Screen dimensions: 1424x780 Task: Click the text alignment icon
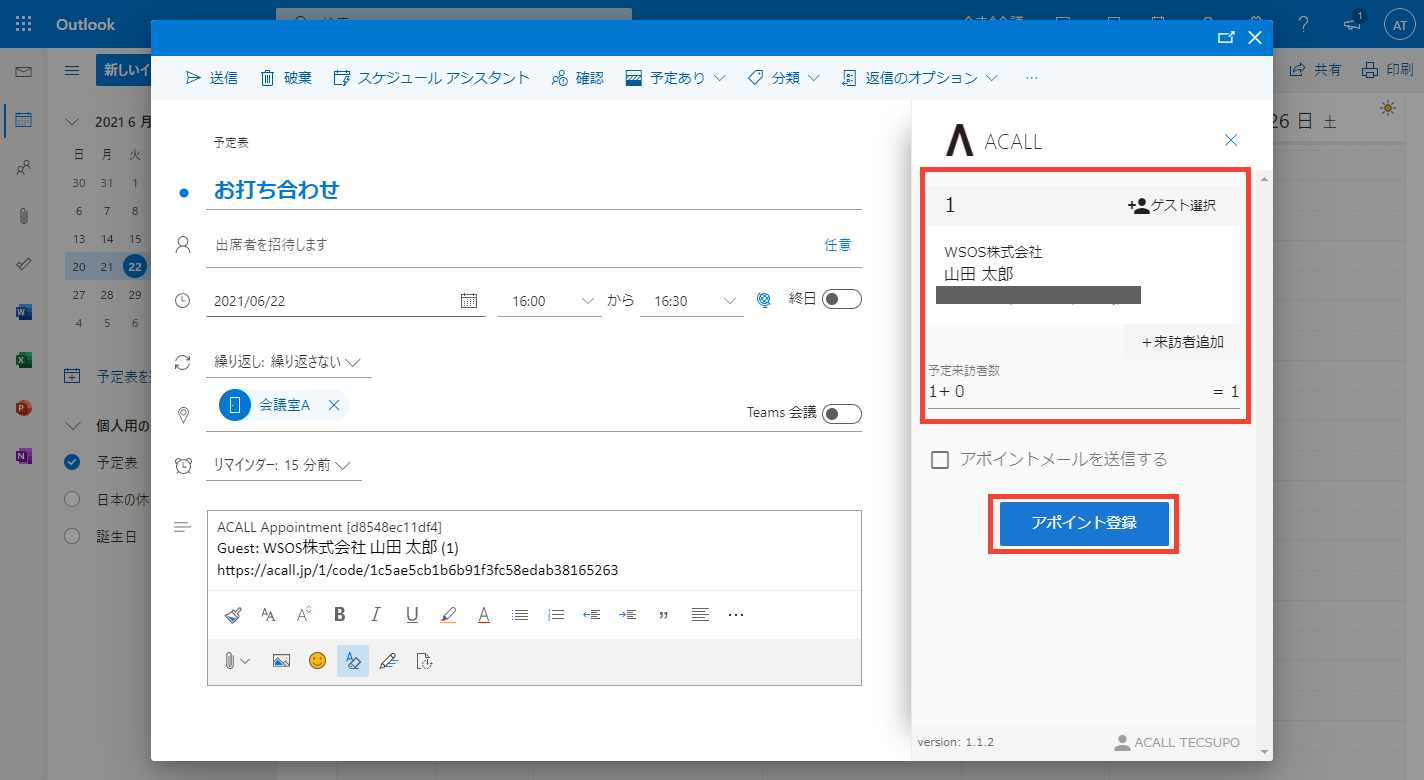[x=700, y=615]
